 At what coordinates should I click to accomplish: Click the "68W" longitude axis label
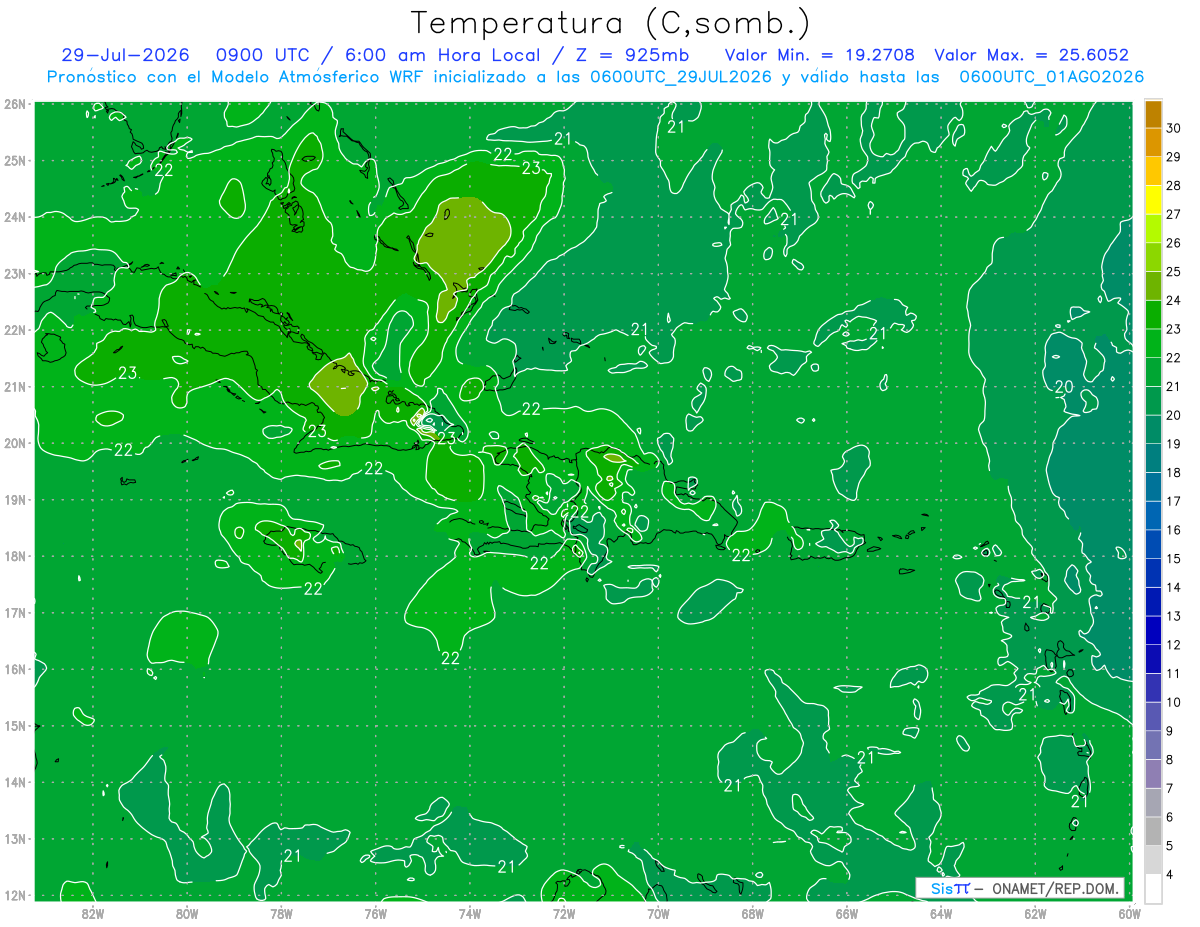[752, 913]
